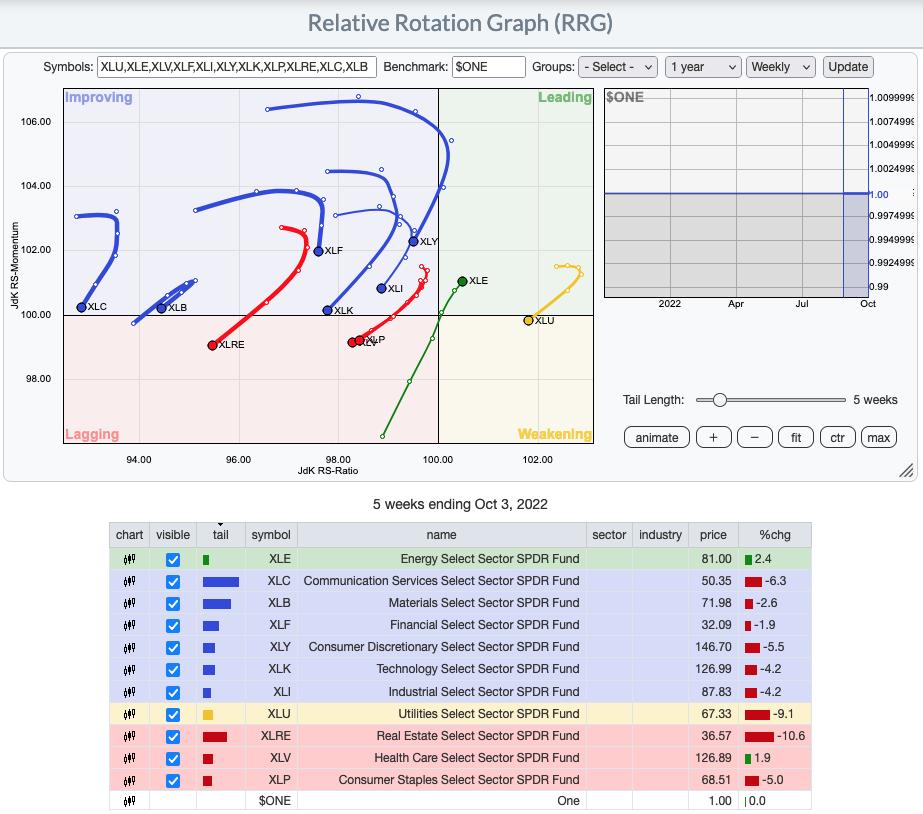Sort table by the symbol column header

coord(271,534)
